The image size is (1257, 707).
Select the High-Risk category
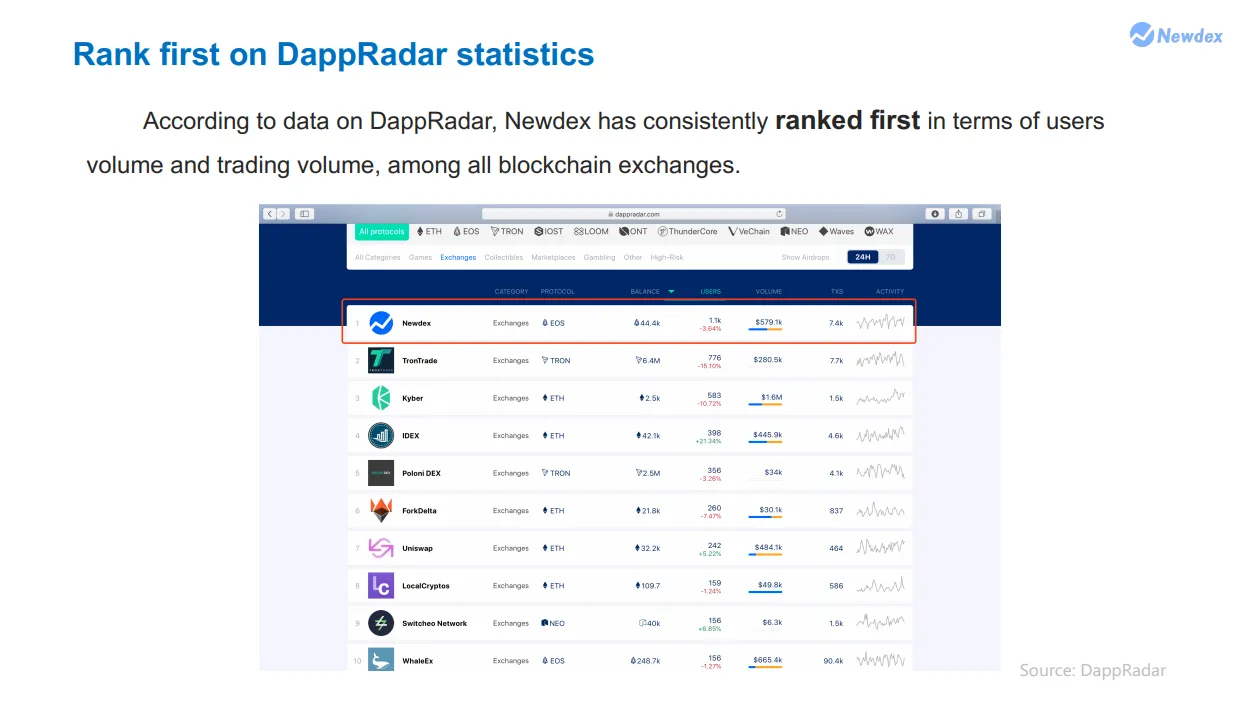click(x=667, y=258)
